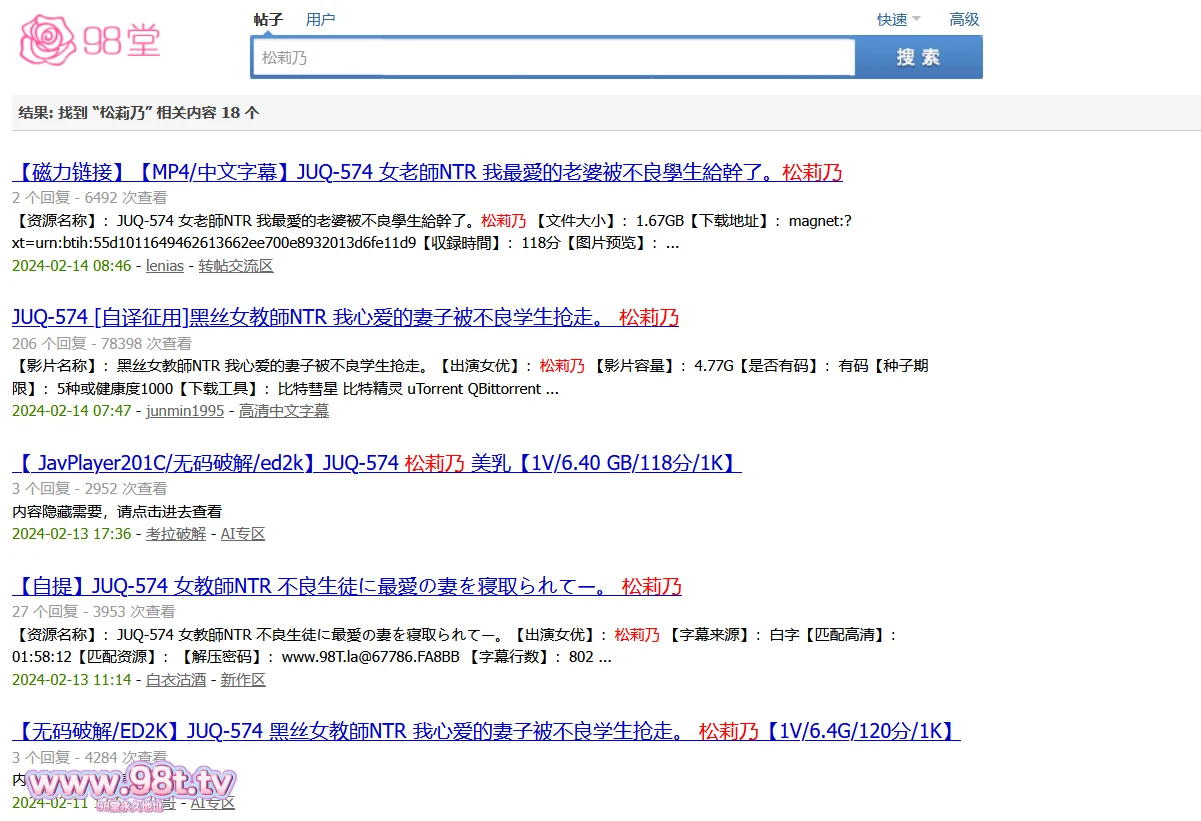Image resolution: width=1201 pixels, height=821 pixels.
Task: View author junmin1995 profile
Action: coord(185,411)
